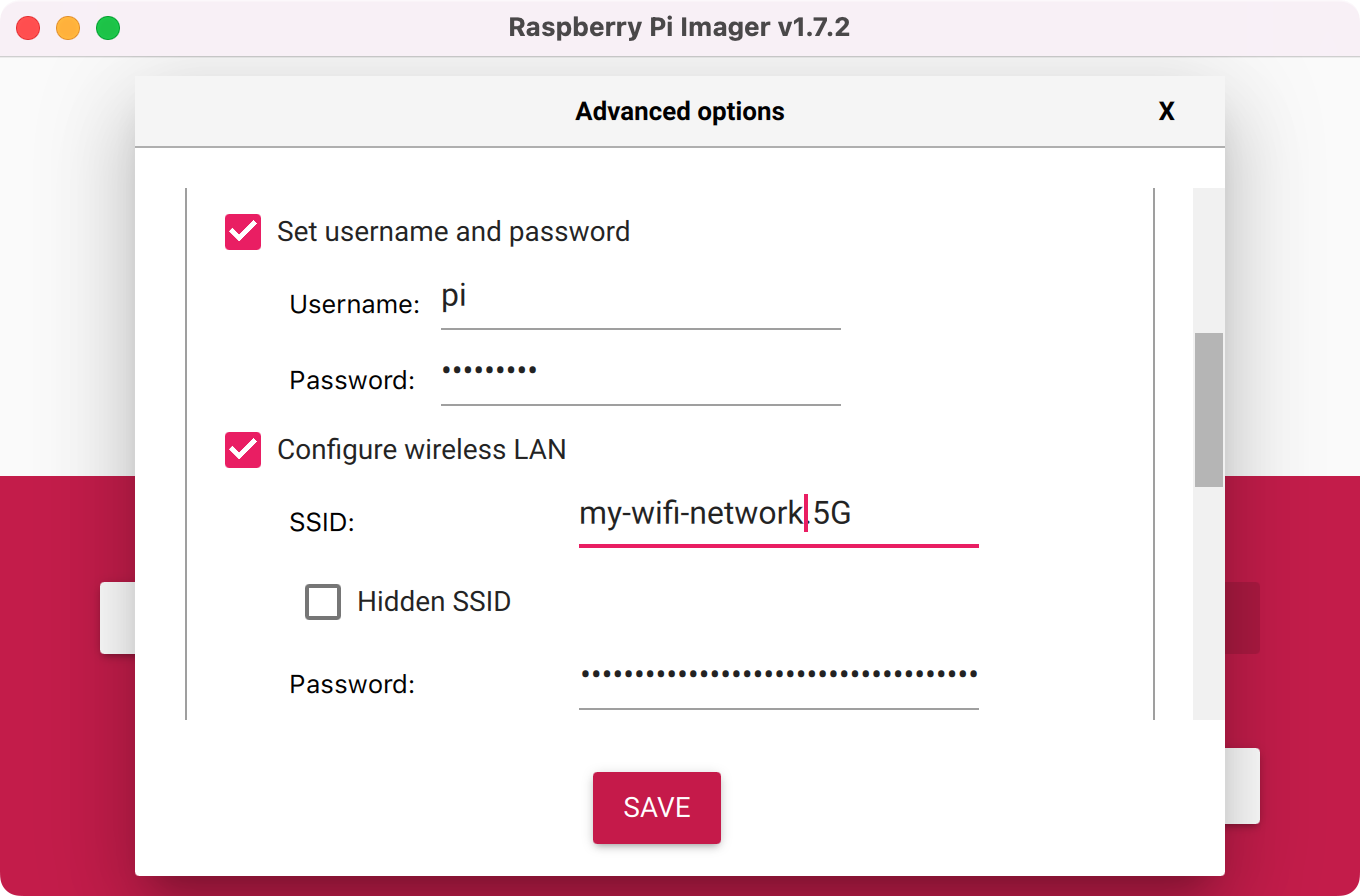Uncheck the Set username and password checkbox

(243, 232)
